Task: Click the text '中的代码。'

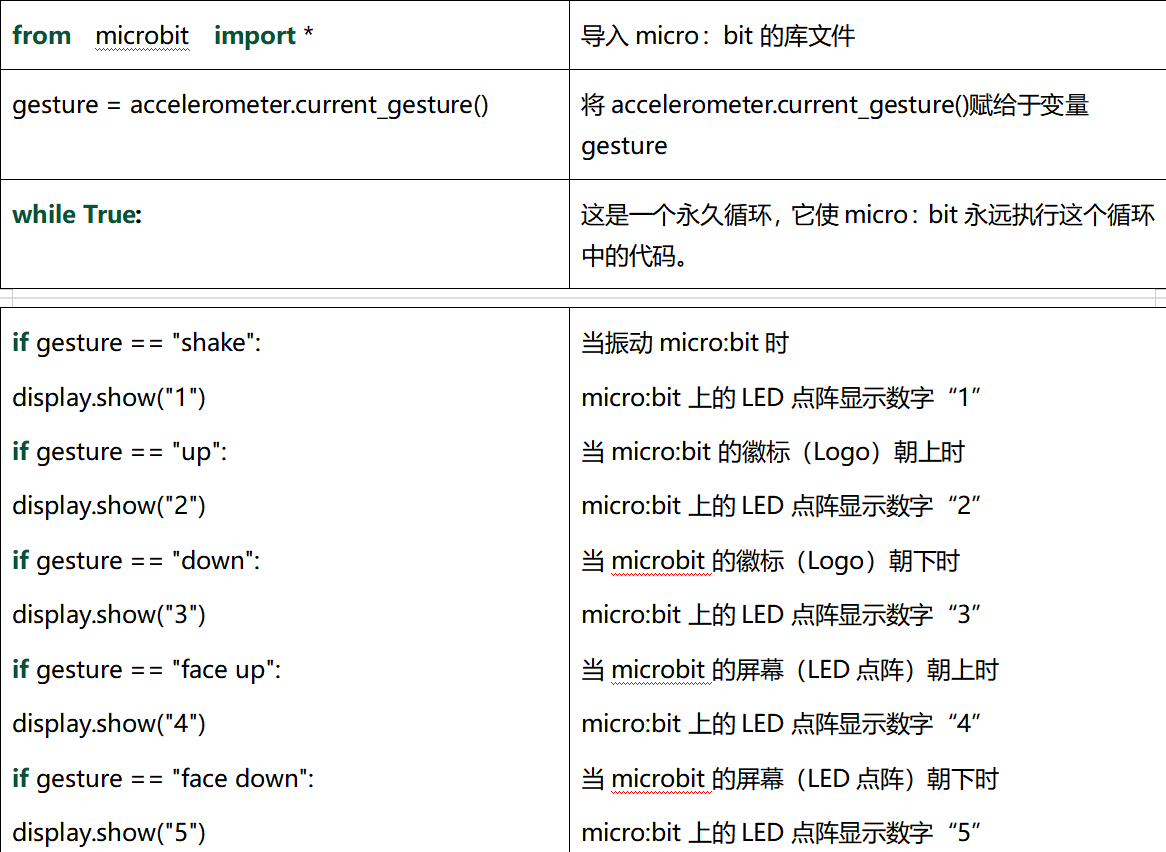Action: tap(634, 256)
